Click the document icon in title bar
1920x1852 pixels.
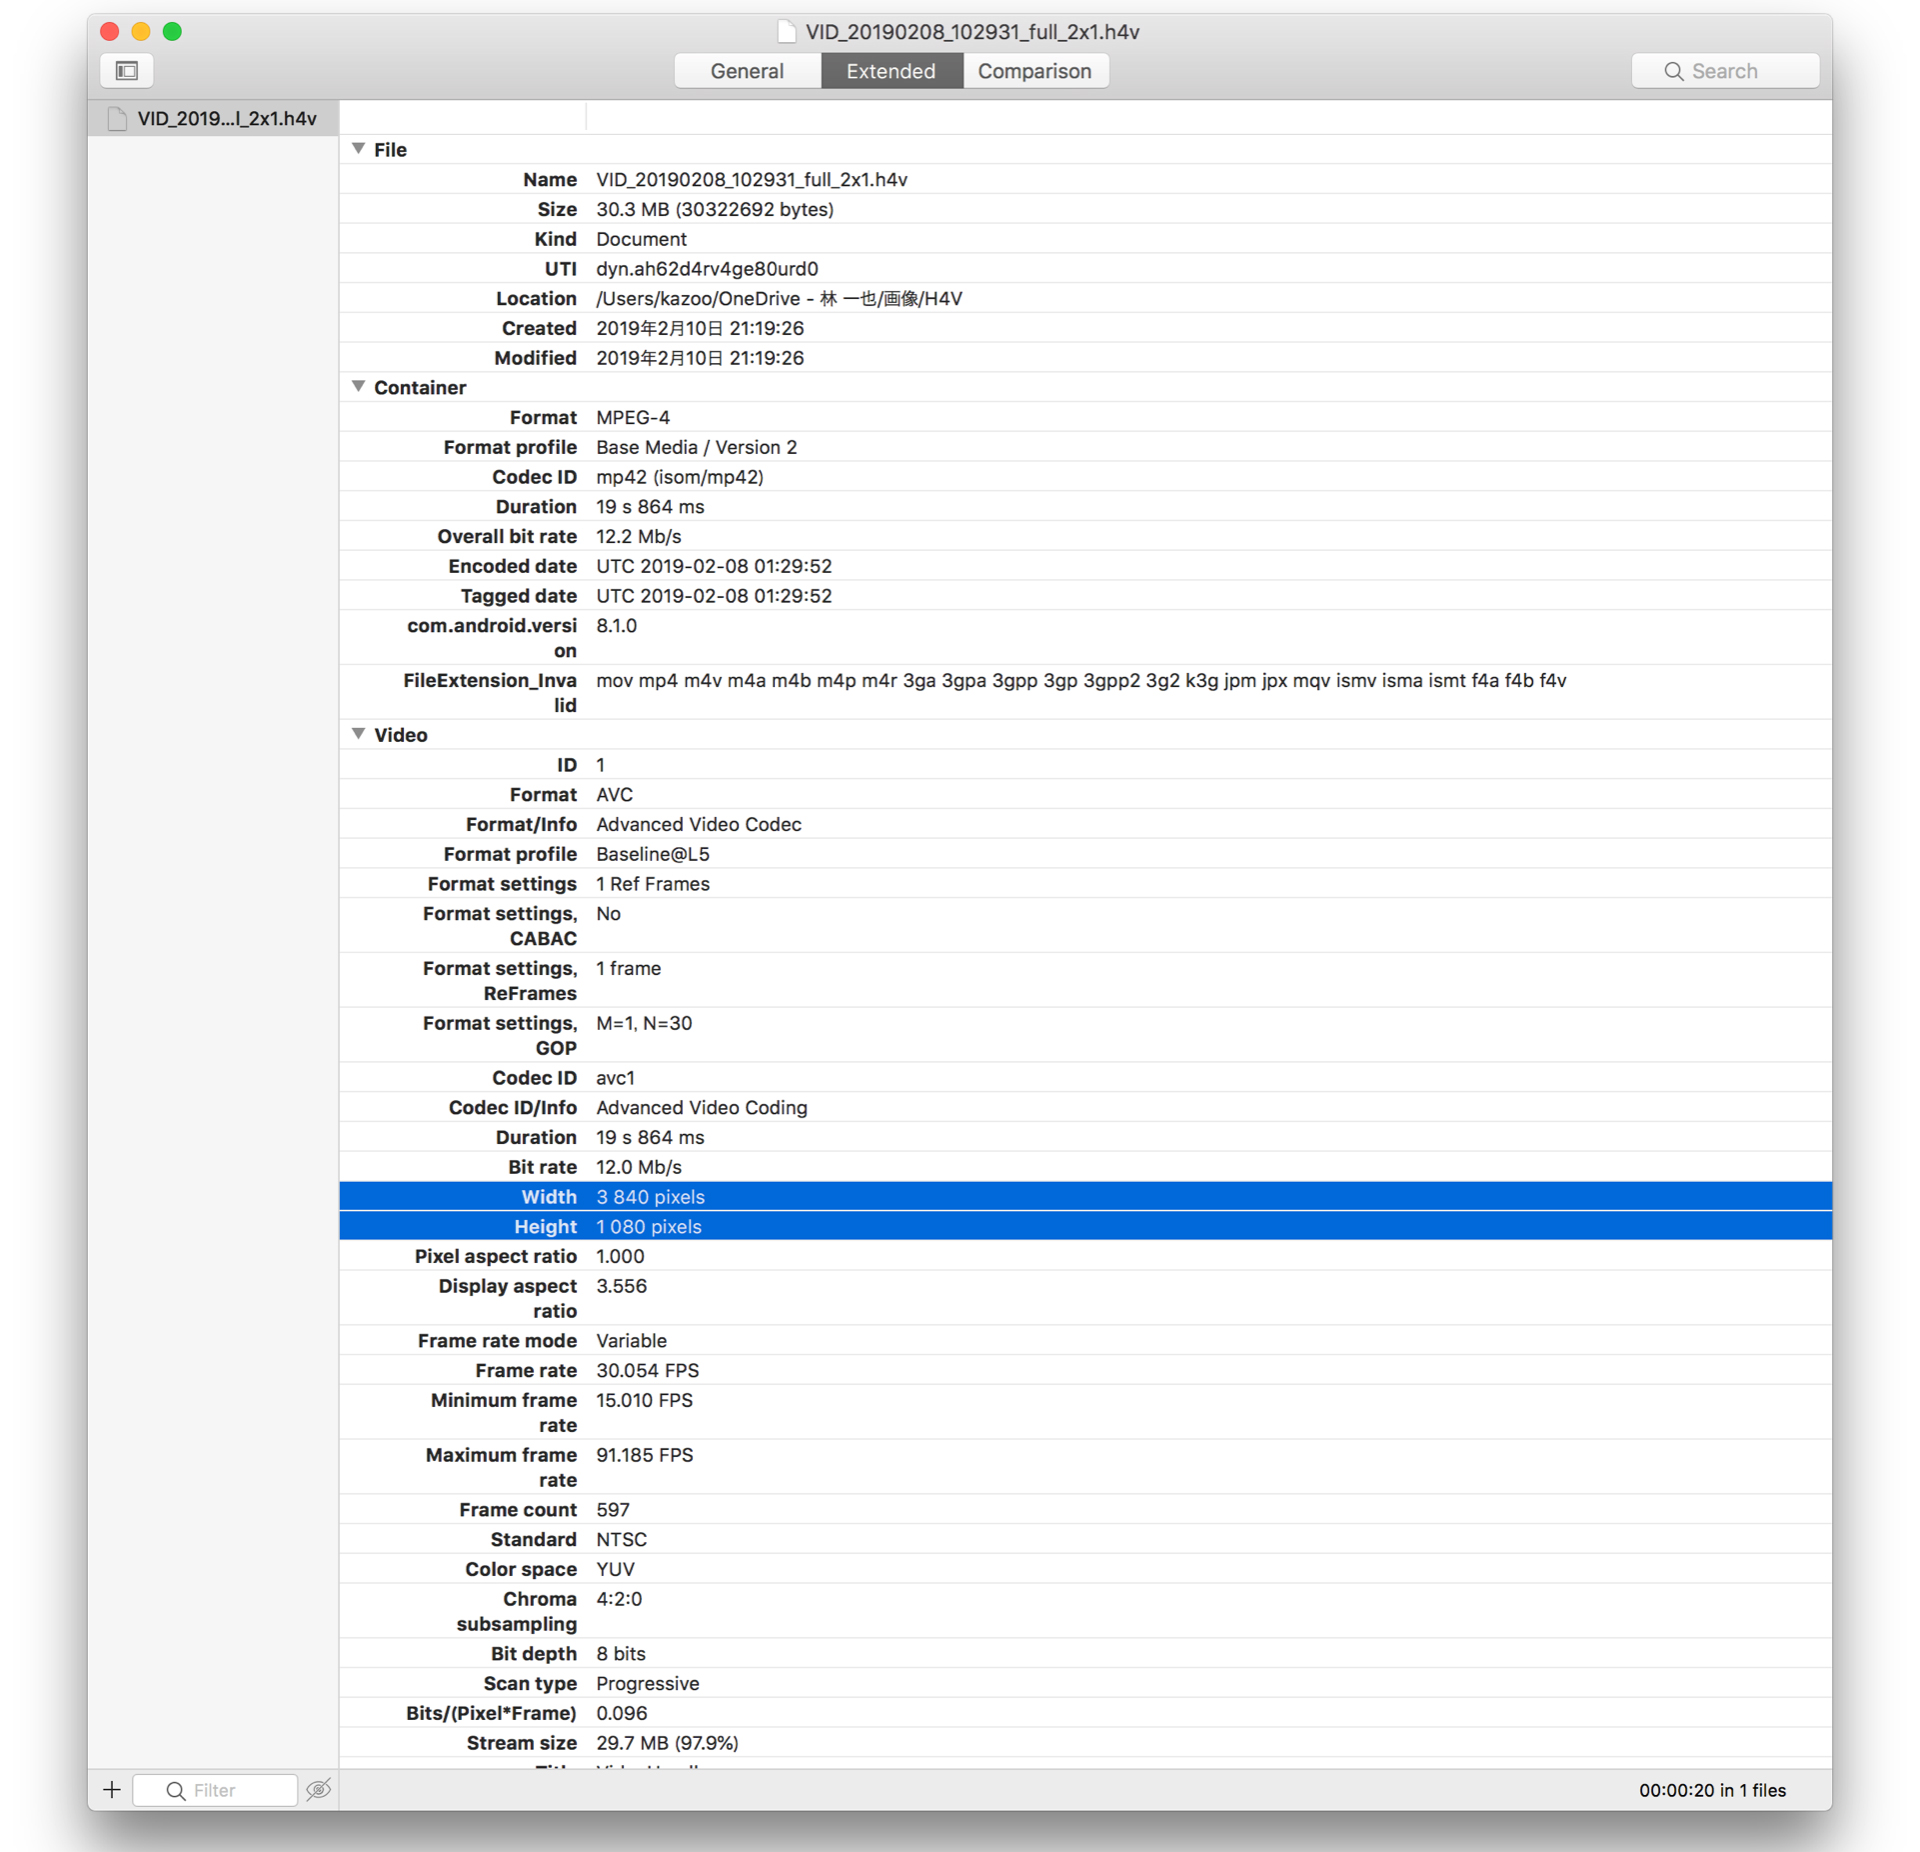tap(787, 31)
